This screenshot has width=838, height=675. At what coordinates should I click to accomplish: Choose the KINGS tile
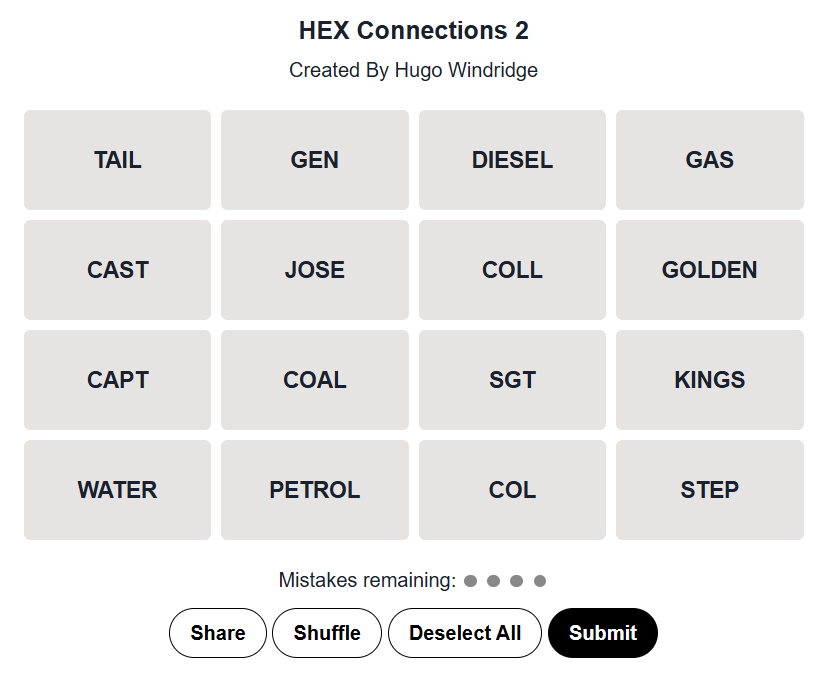(710, 380)
